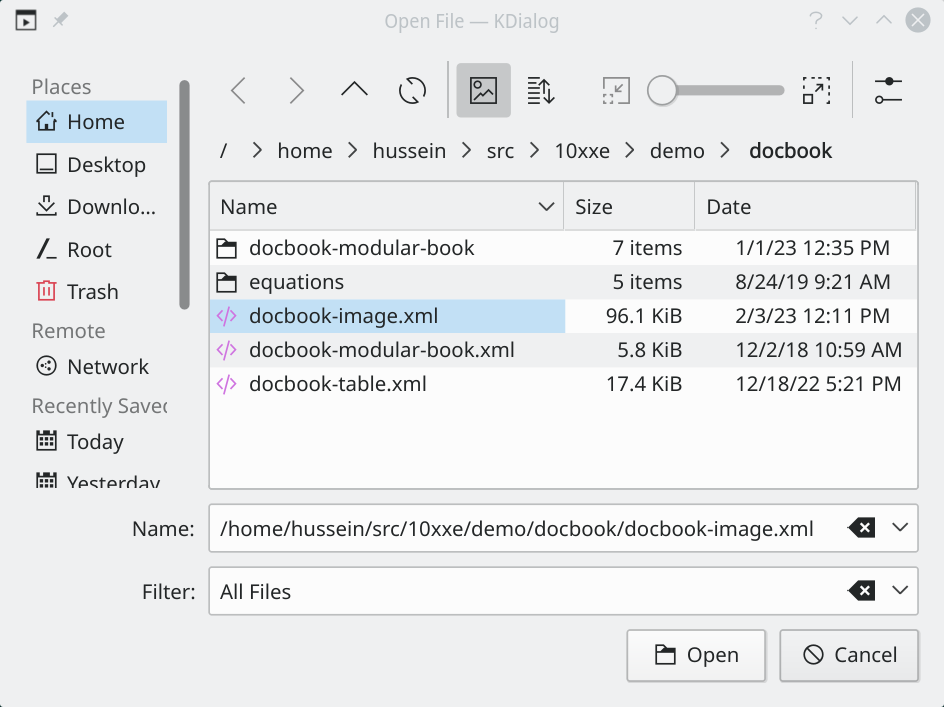
Task: Click the 12/18/22 5:21 PM date cell
Action: (818, 384)
